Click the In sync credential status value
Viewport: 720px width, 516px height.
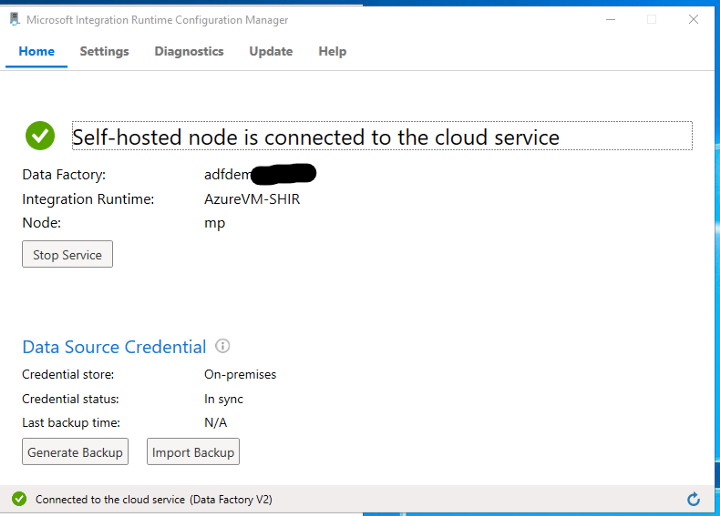(224, 399)
